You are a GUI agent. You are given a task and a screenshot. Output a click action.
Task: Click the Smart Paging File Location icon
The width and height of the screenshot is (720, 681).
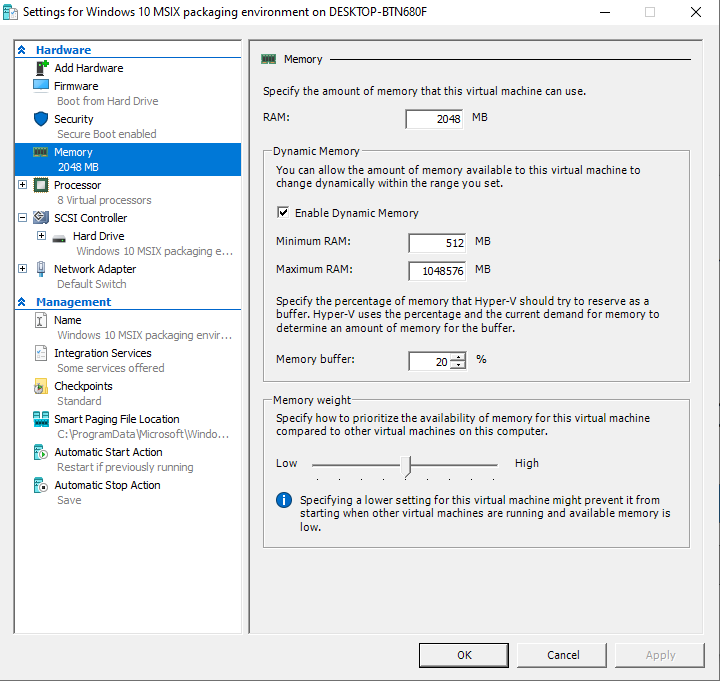pos(41,419)
